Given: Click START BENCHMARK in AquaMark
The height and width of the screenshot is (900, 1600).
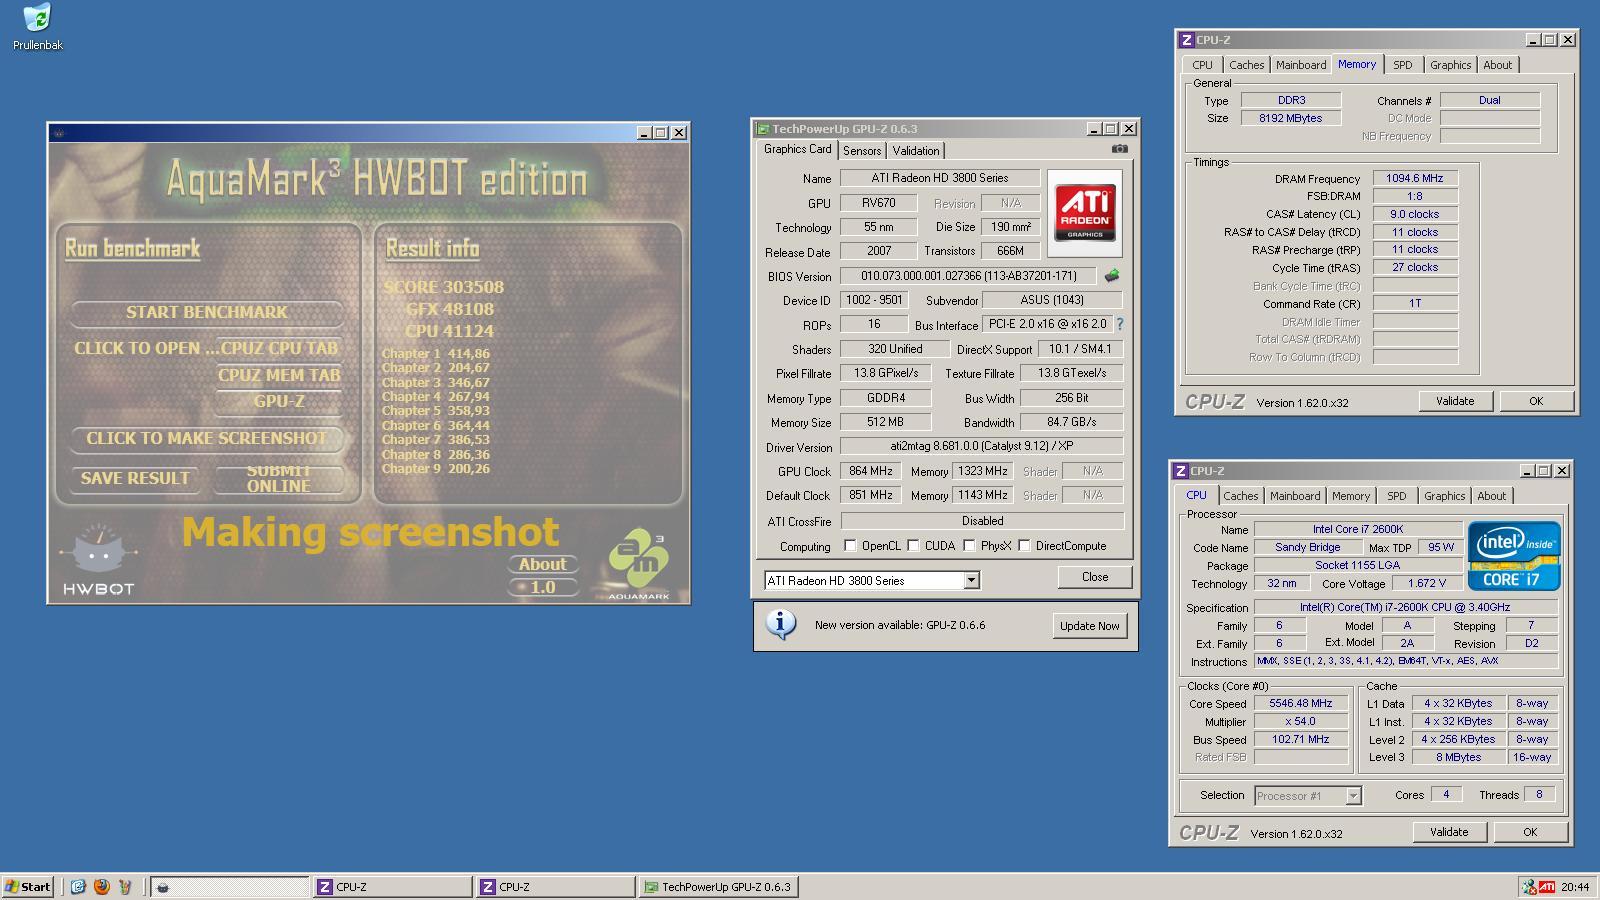Looking at the screenshot, I should click(x=207, y=312).
